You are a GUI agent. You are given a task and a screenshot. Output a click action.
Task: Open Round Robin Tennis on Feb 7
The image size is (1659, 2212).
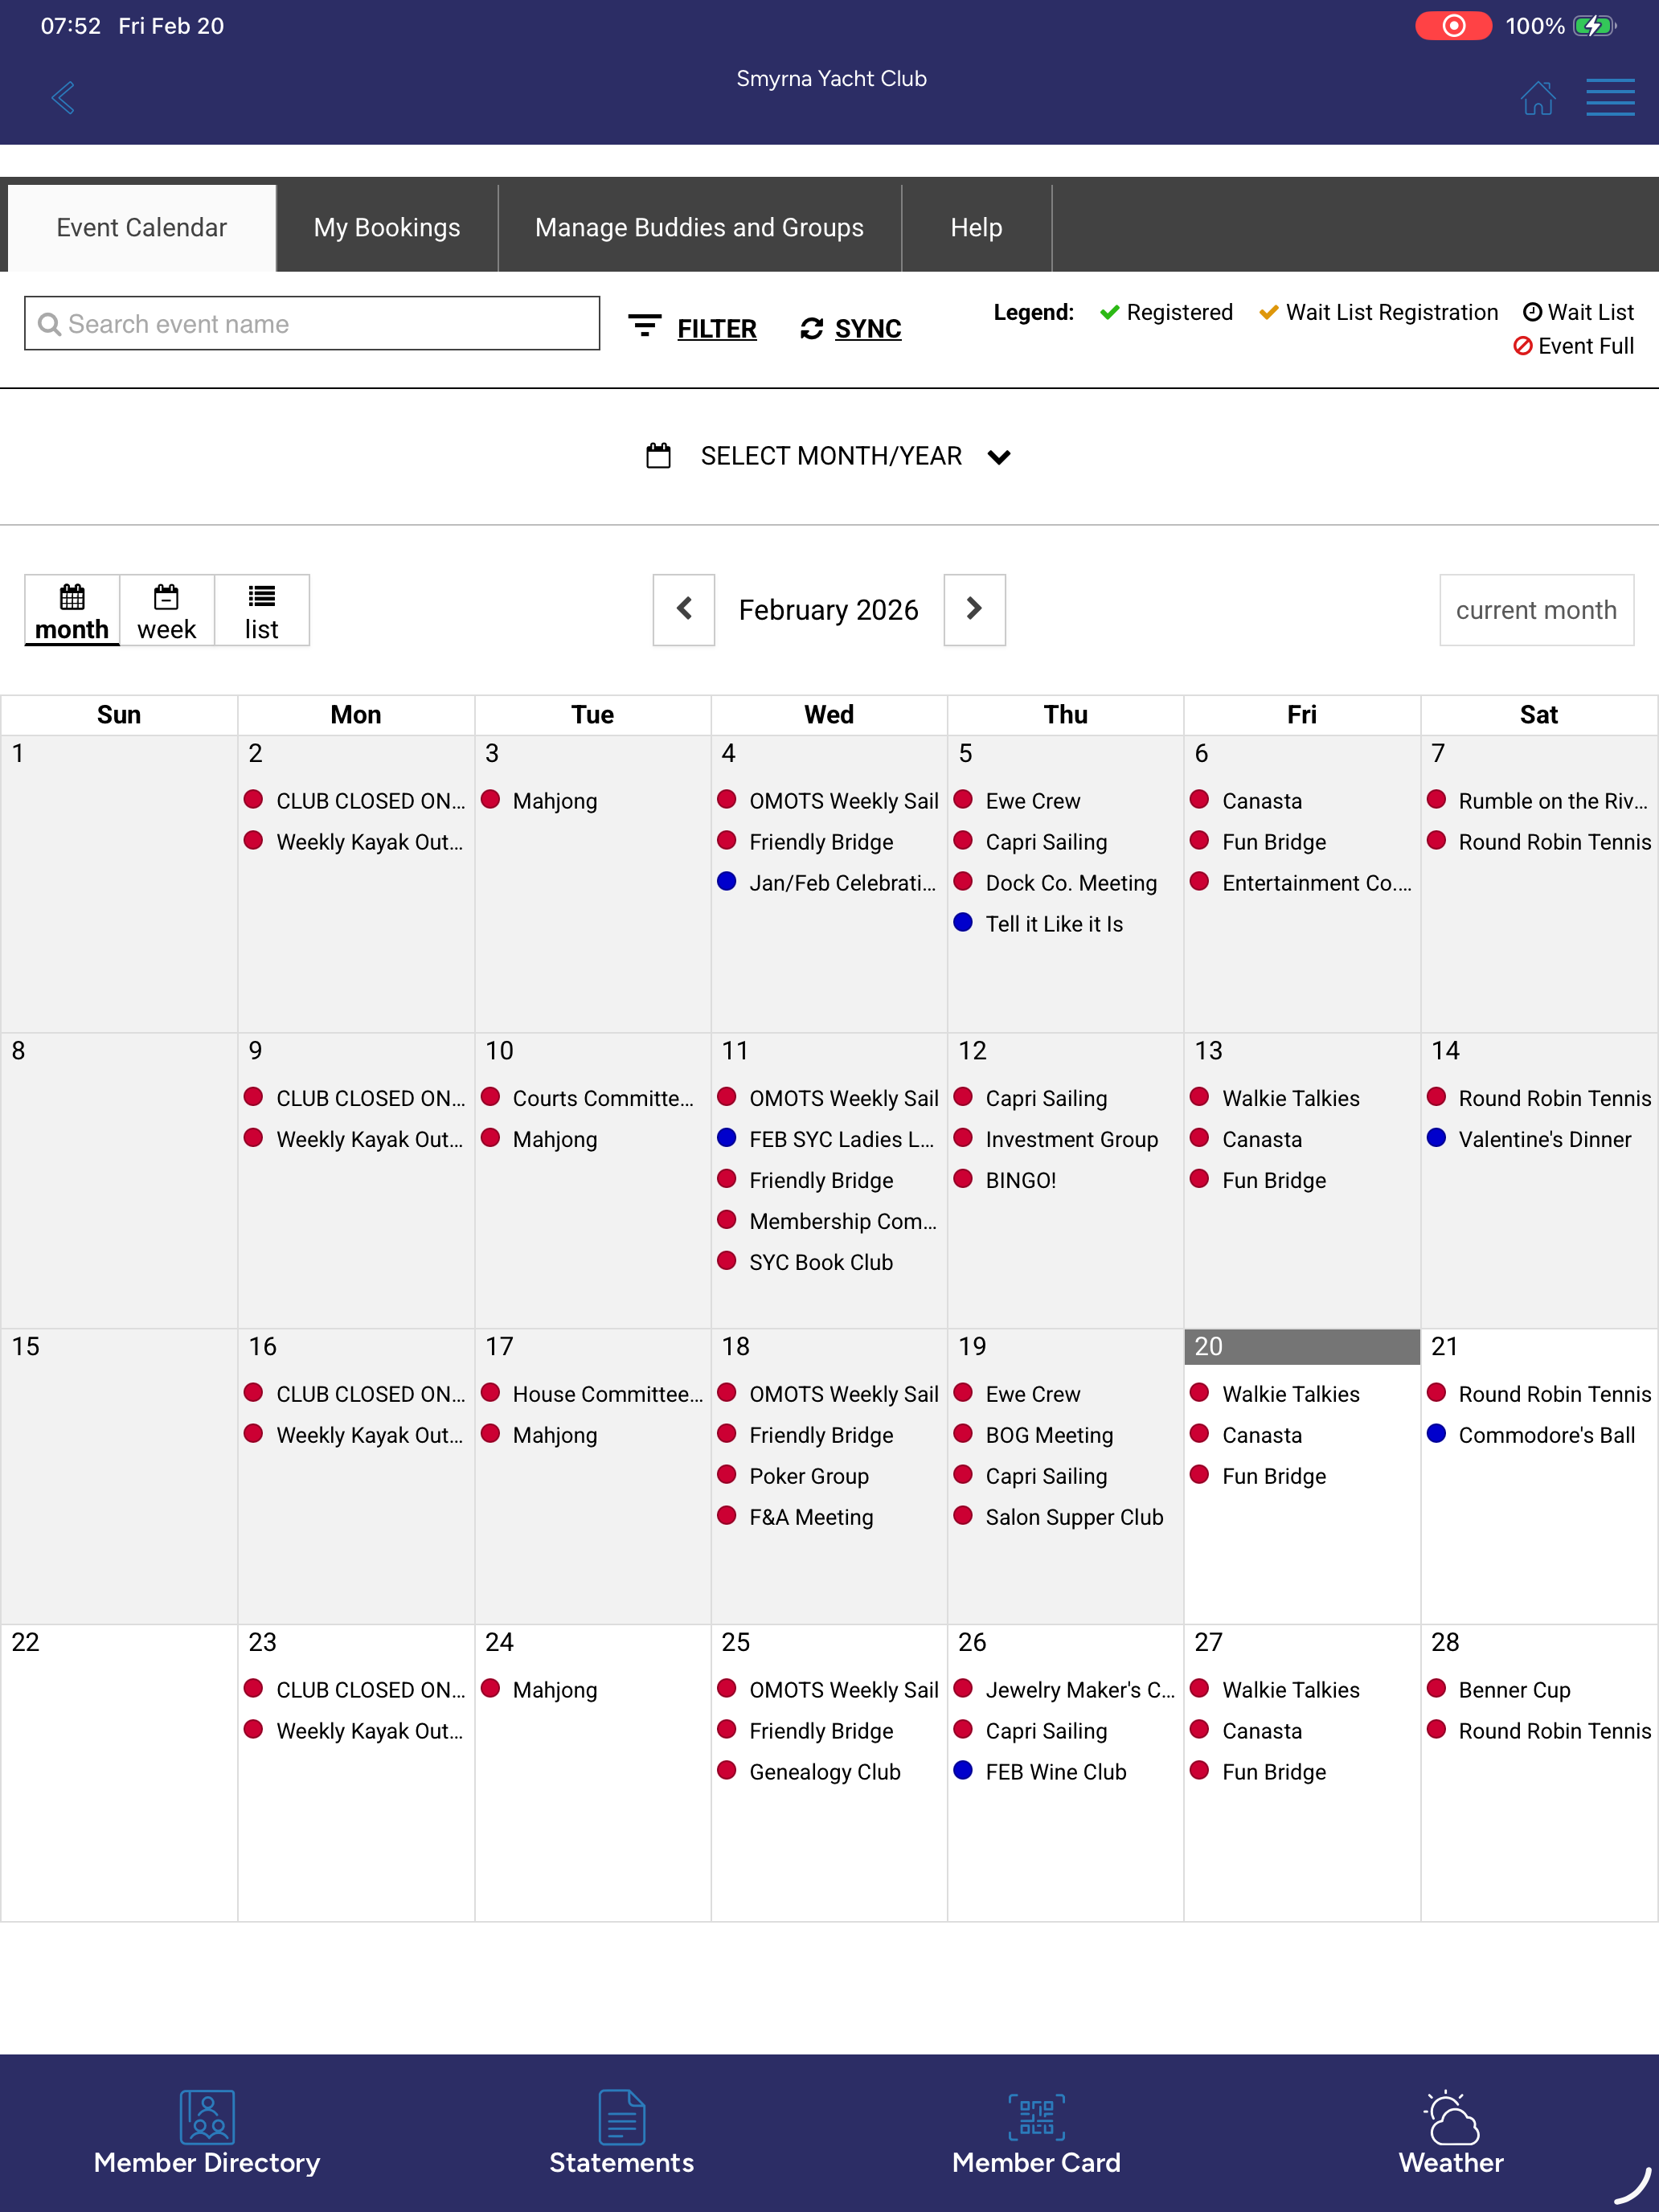click(x=1554, y=842)
